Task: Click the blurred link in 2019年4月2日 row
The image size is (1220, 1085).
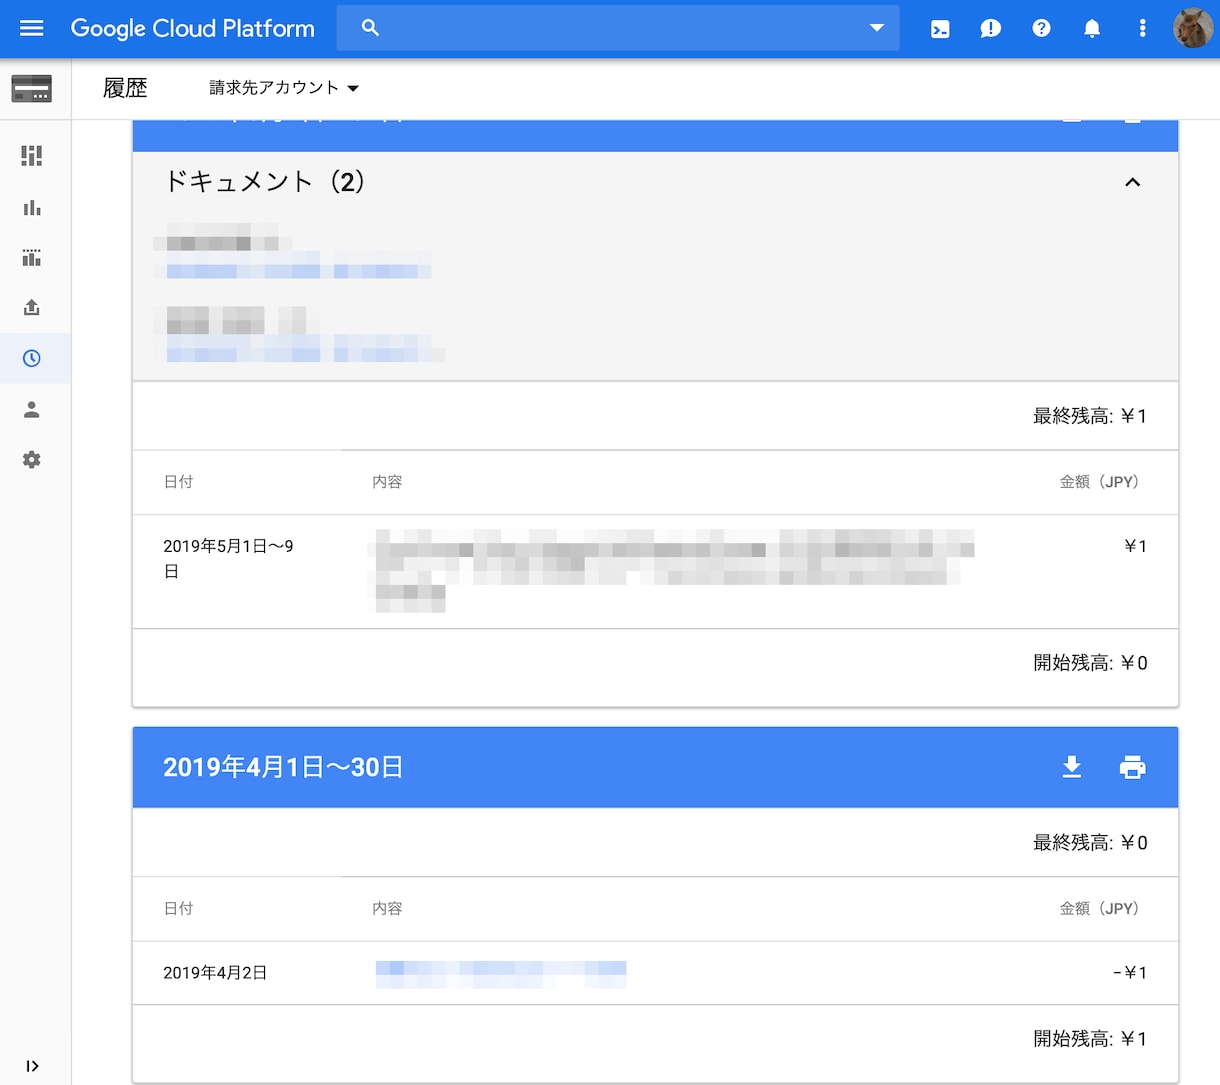Action: pyautogui.click(x=501, y=973)
